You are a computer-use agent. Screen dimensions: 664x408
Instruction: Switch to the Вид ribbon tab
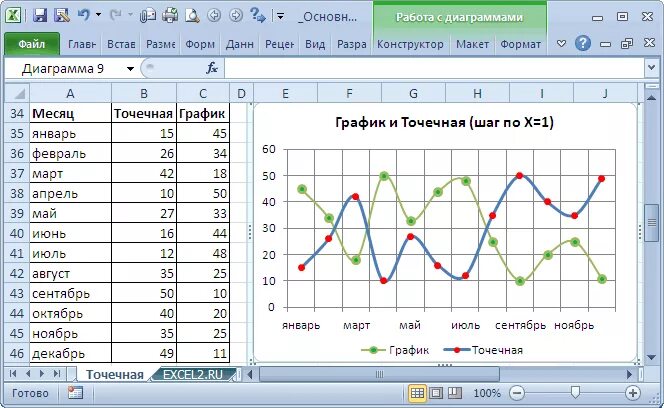315,44
